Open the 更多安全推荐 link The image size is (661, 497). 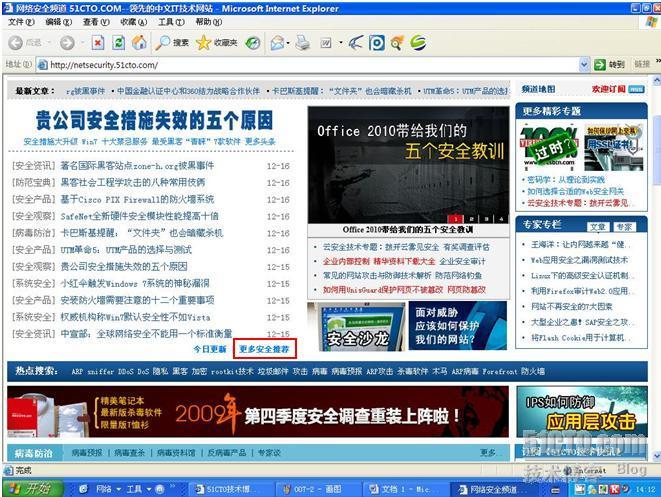pos(264,349)
